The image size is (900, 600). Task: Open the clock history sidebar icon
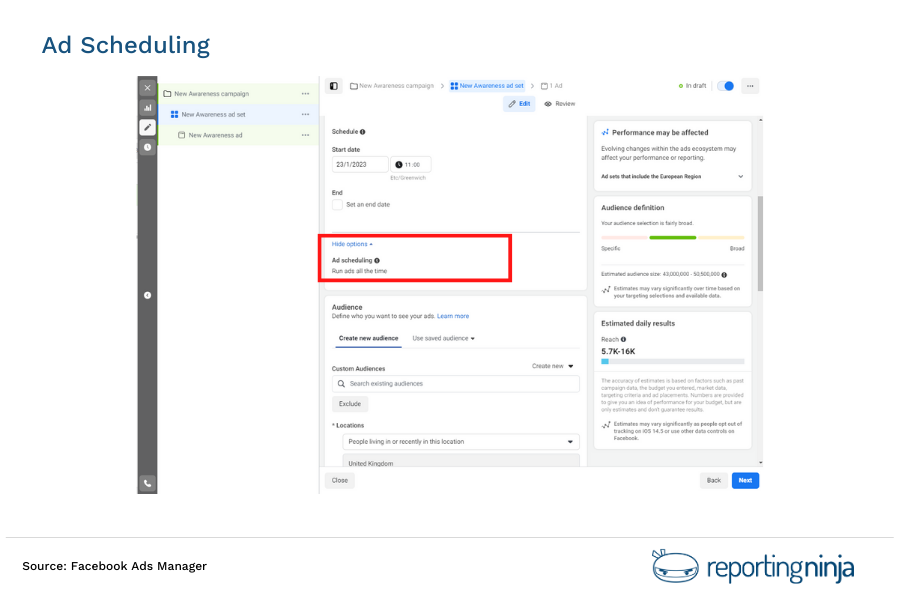148,147
